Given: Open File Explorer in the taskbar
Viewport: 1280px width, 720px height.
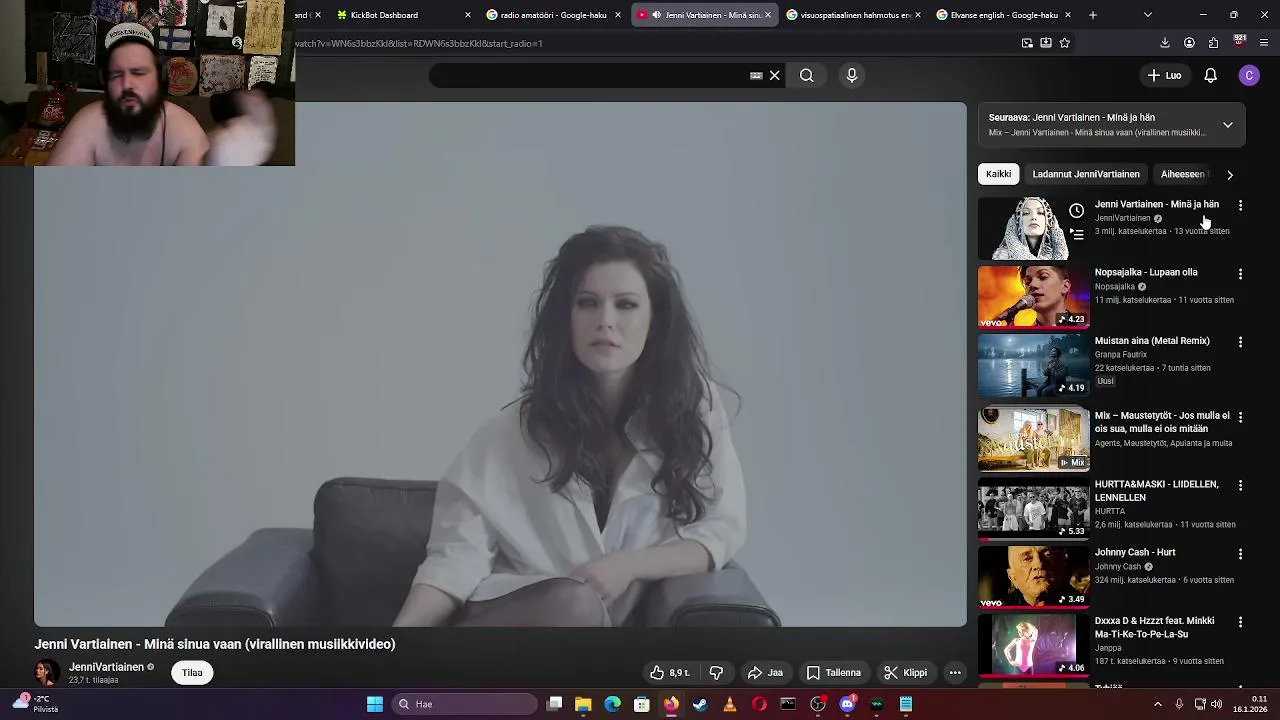Looking at the screenshot, I should pyautogui.click(x=583, y=704).
